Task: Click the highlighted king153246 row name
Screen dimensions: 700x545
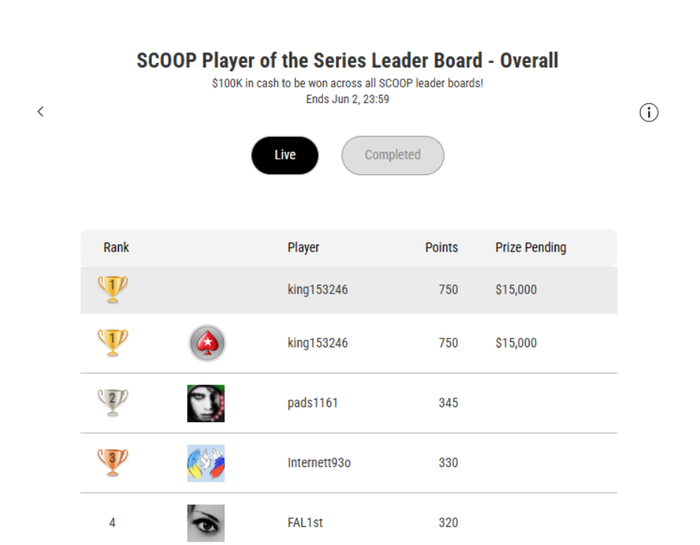Action: [317, 289]
